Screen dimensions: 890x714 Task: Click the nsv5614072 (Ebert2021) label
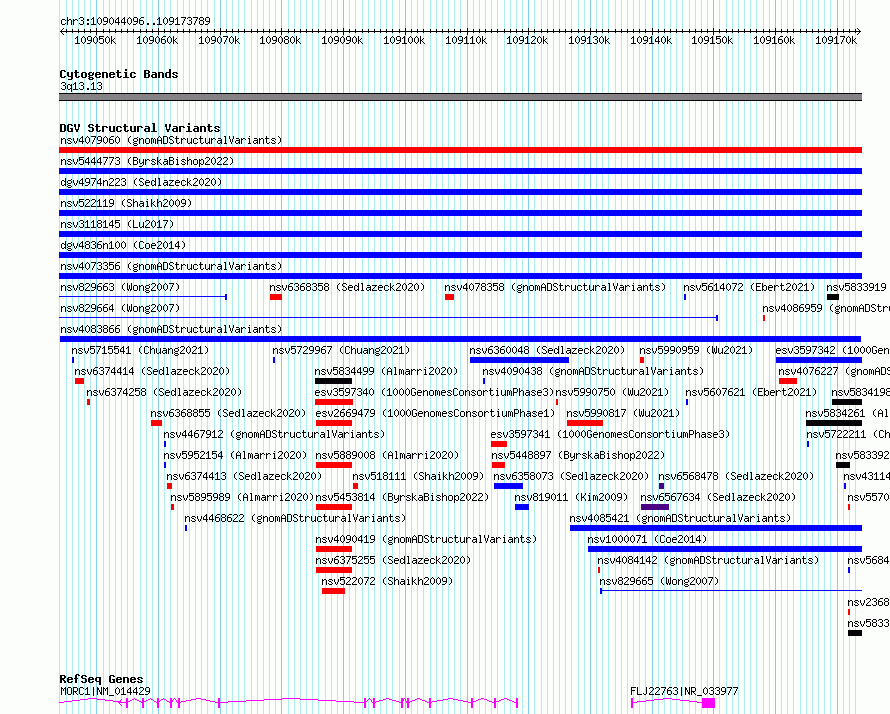[x=749, y=287]
